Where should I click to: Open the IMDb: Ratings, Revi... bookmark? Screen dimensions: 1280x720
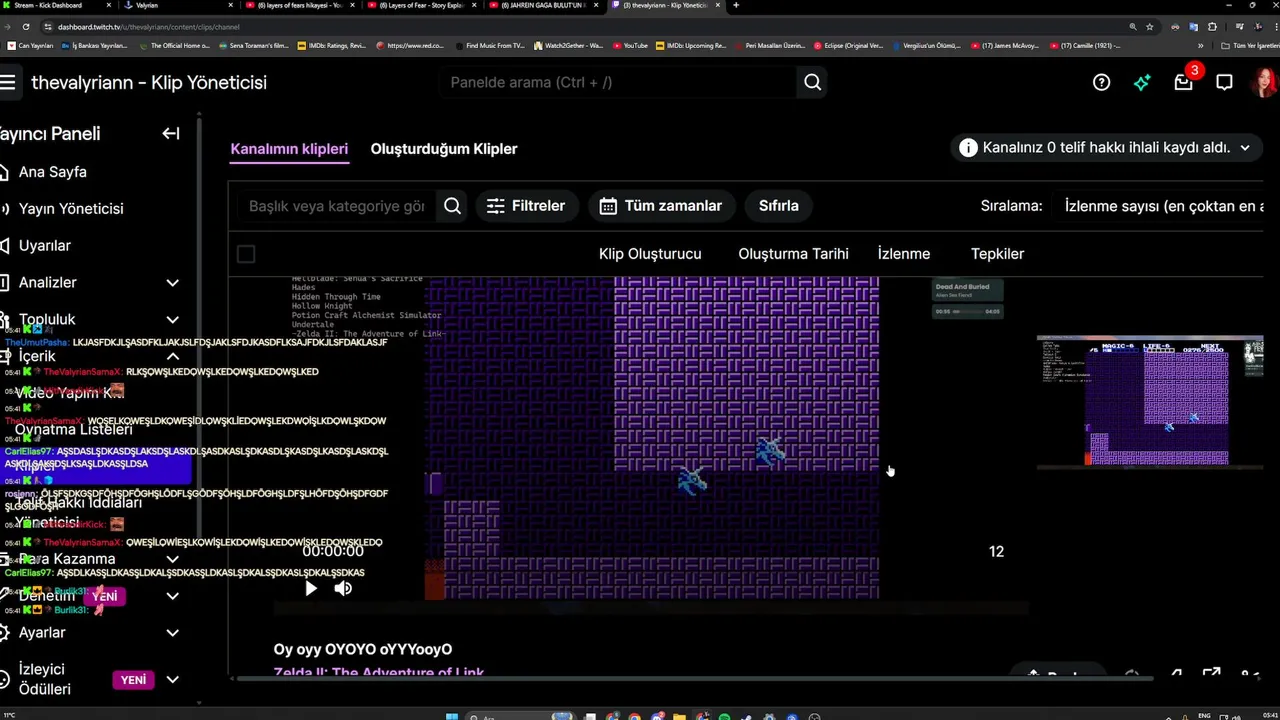click(x=332, y=46)
